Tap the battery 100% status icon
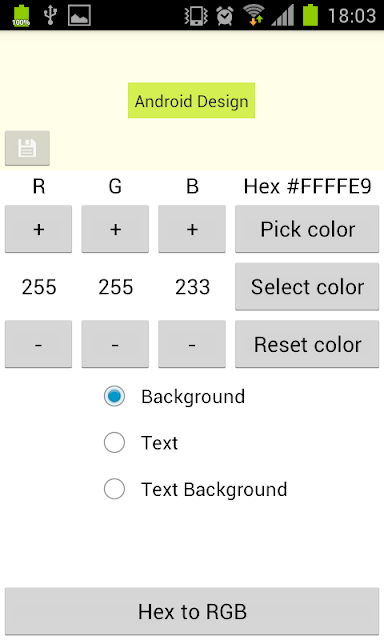Screen dimensions: 384x640 21,16
